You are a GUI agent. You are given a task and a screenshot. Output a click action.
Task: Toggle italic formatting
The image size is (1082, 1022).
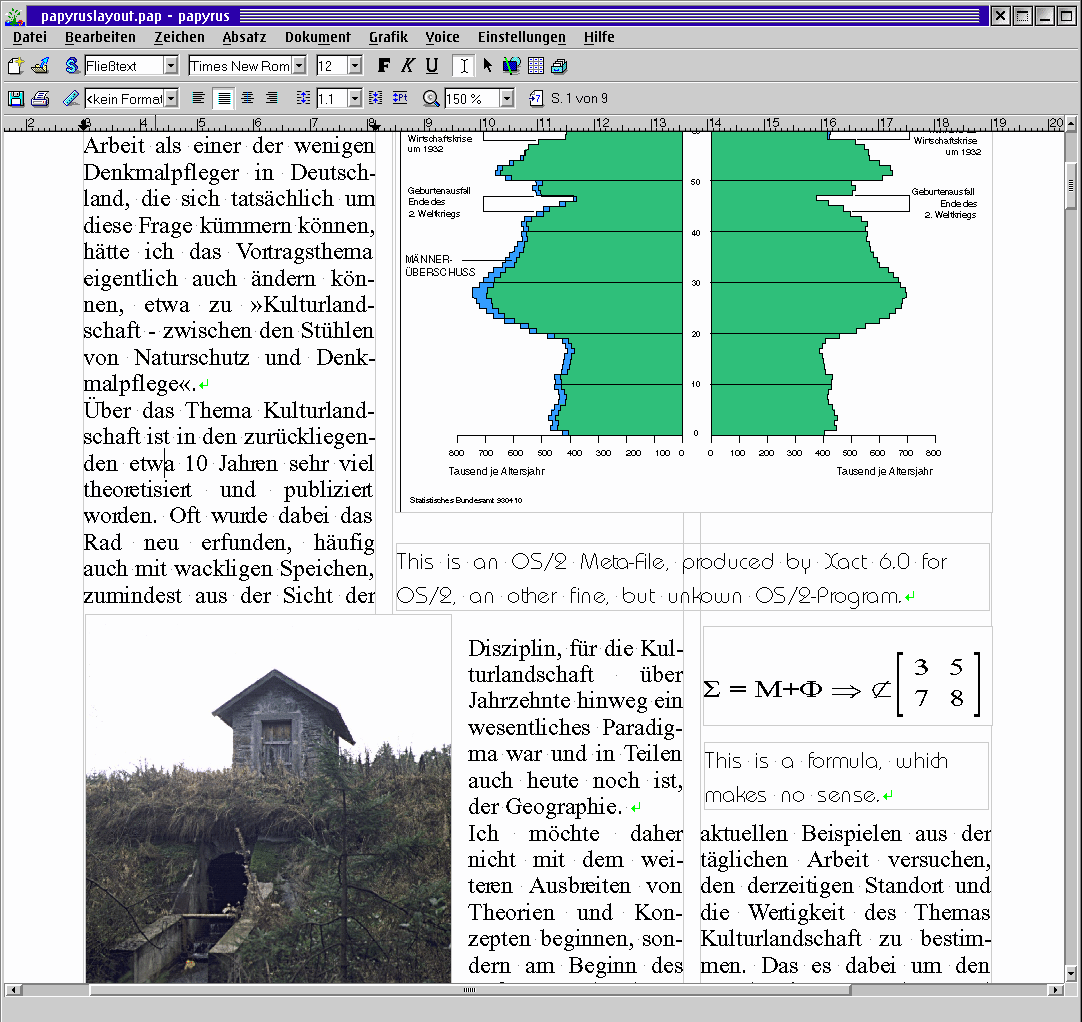click(x=407, y=66)
